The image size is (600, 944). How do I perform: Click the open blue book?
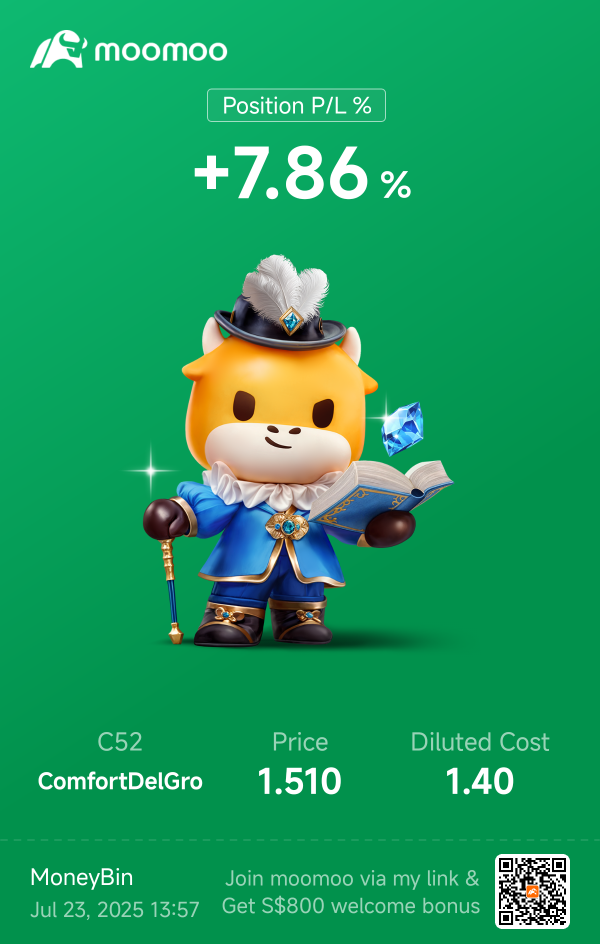[381, 492]
